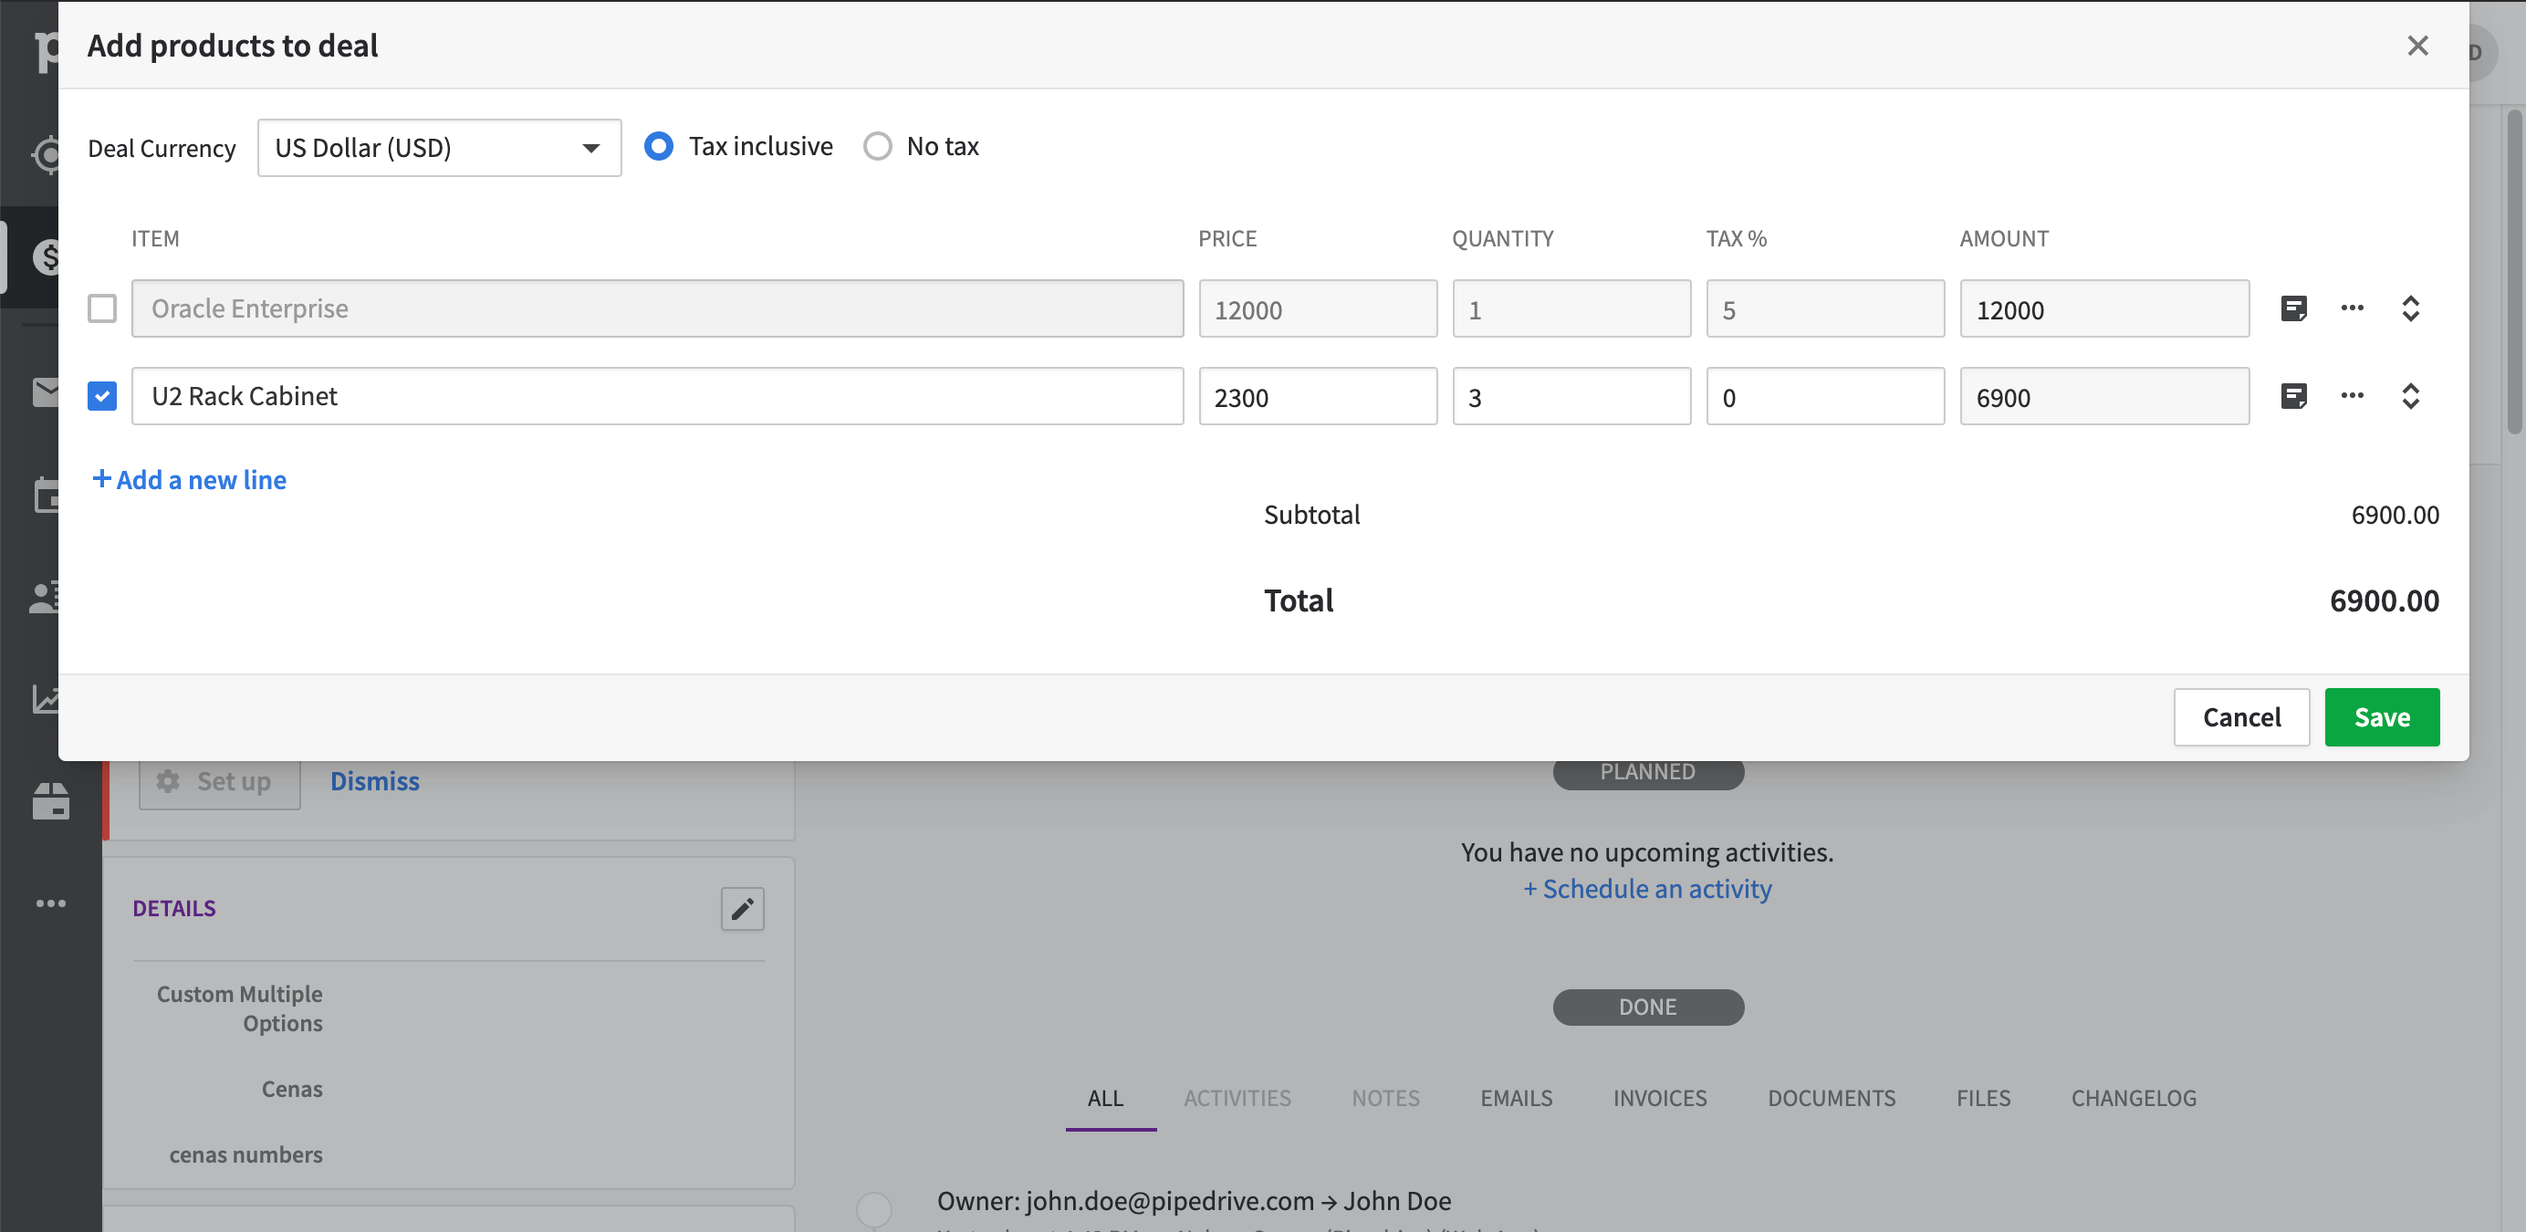The image size is (2526, 1232).
Task: Click Total value 6900.00
Action: [2384, 600]
